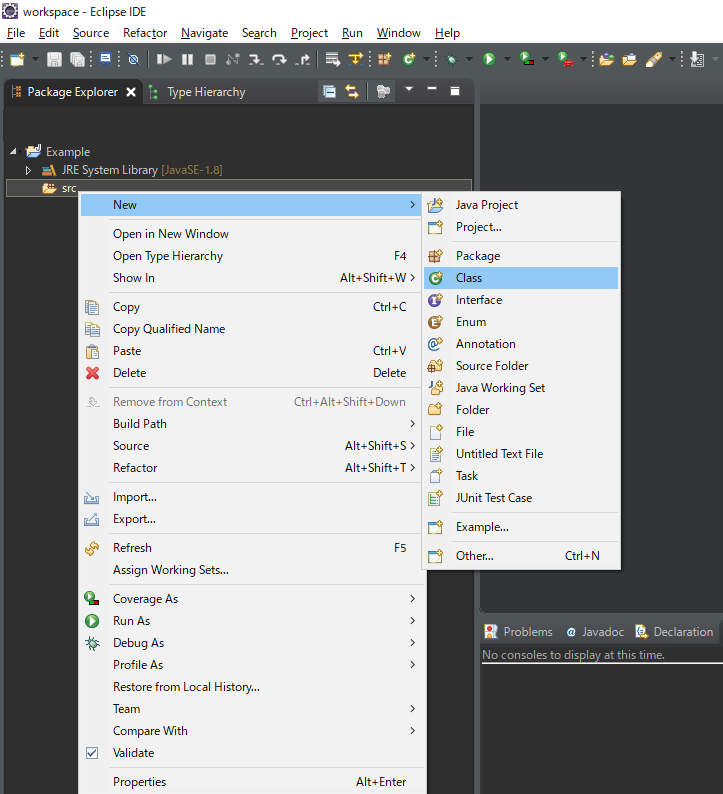Switch to the Problems tab
This screenshot has height=794, width=723.
pos(519,632)
